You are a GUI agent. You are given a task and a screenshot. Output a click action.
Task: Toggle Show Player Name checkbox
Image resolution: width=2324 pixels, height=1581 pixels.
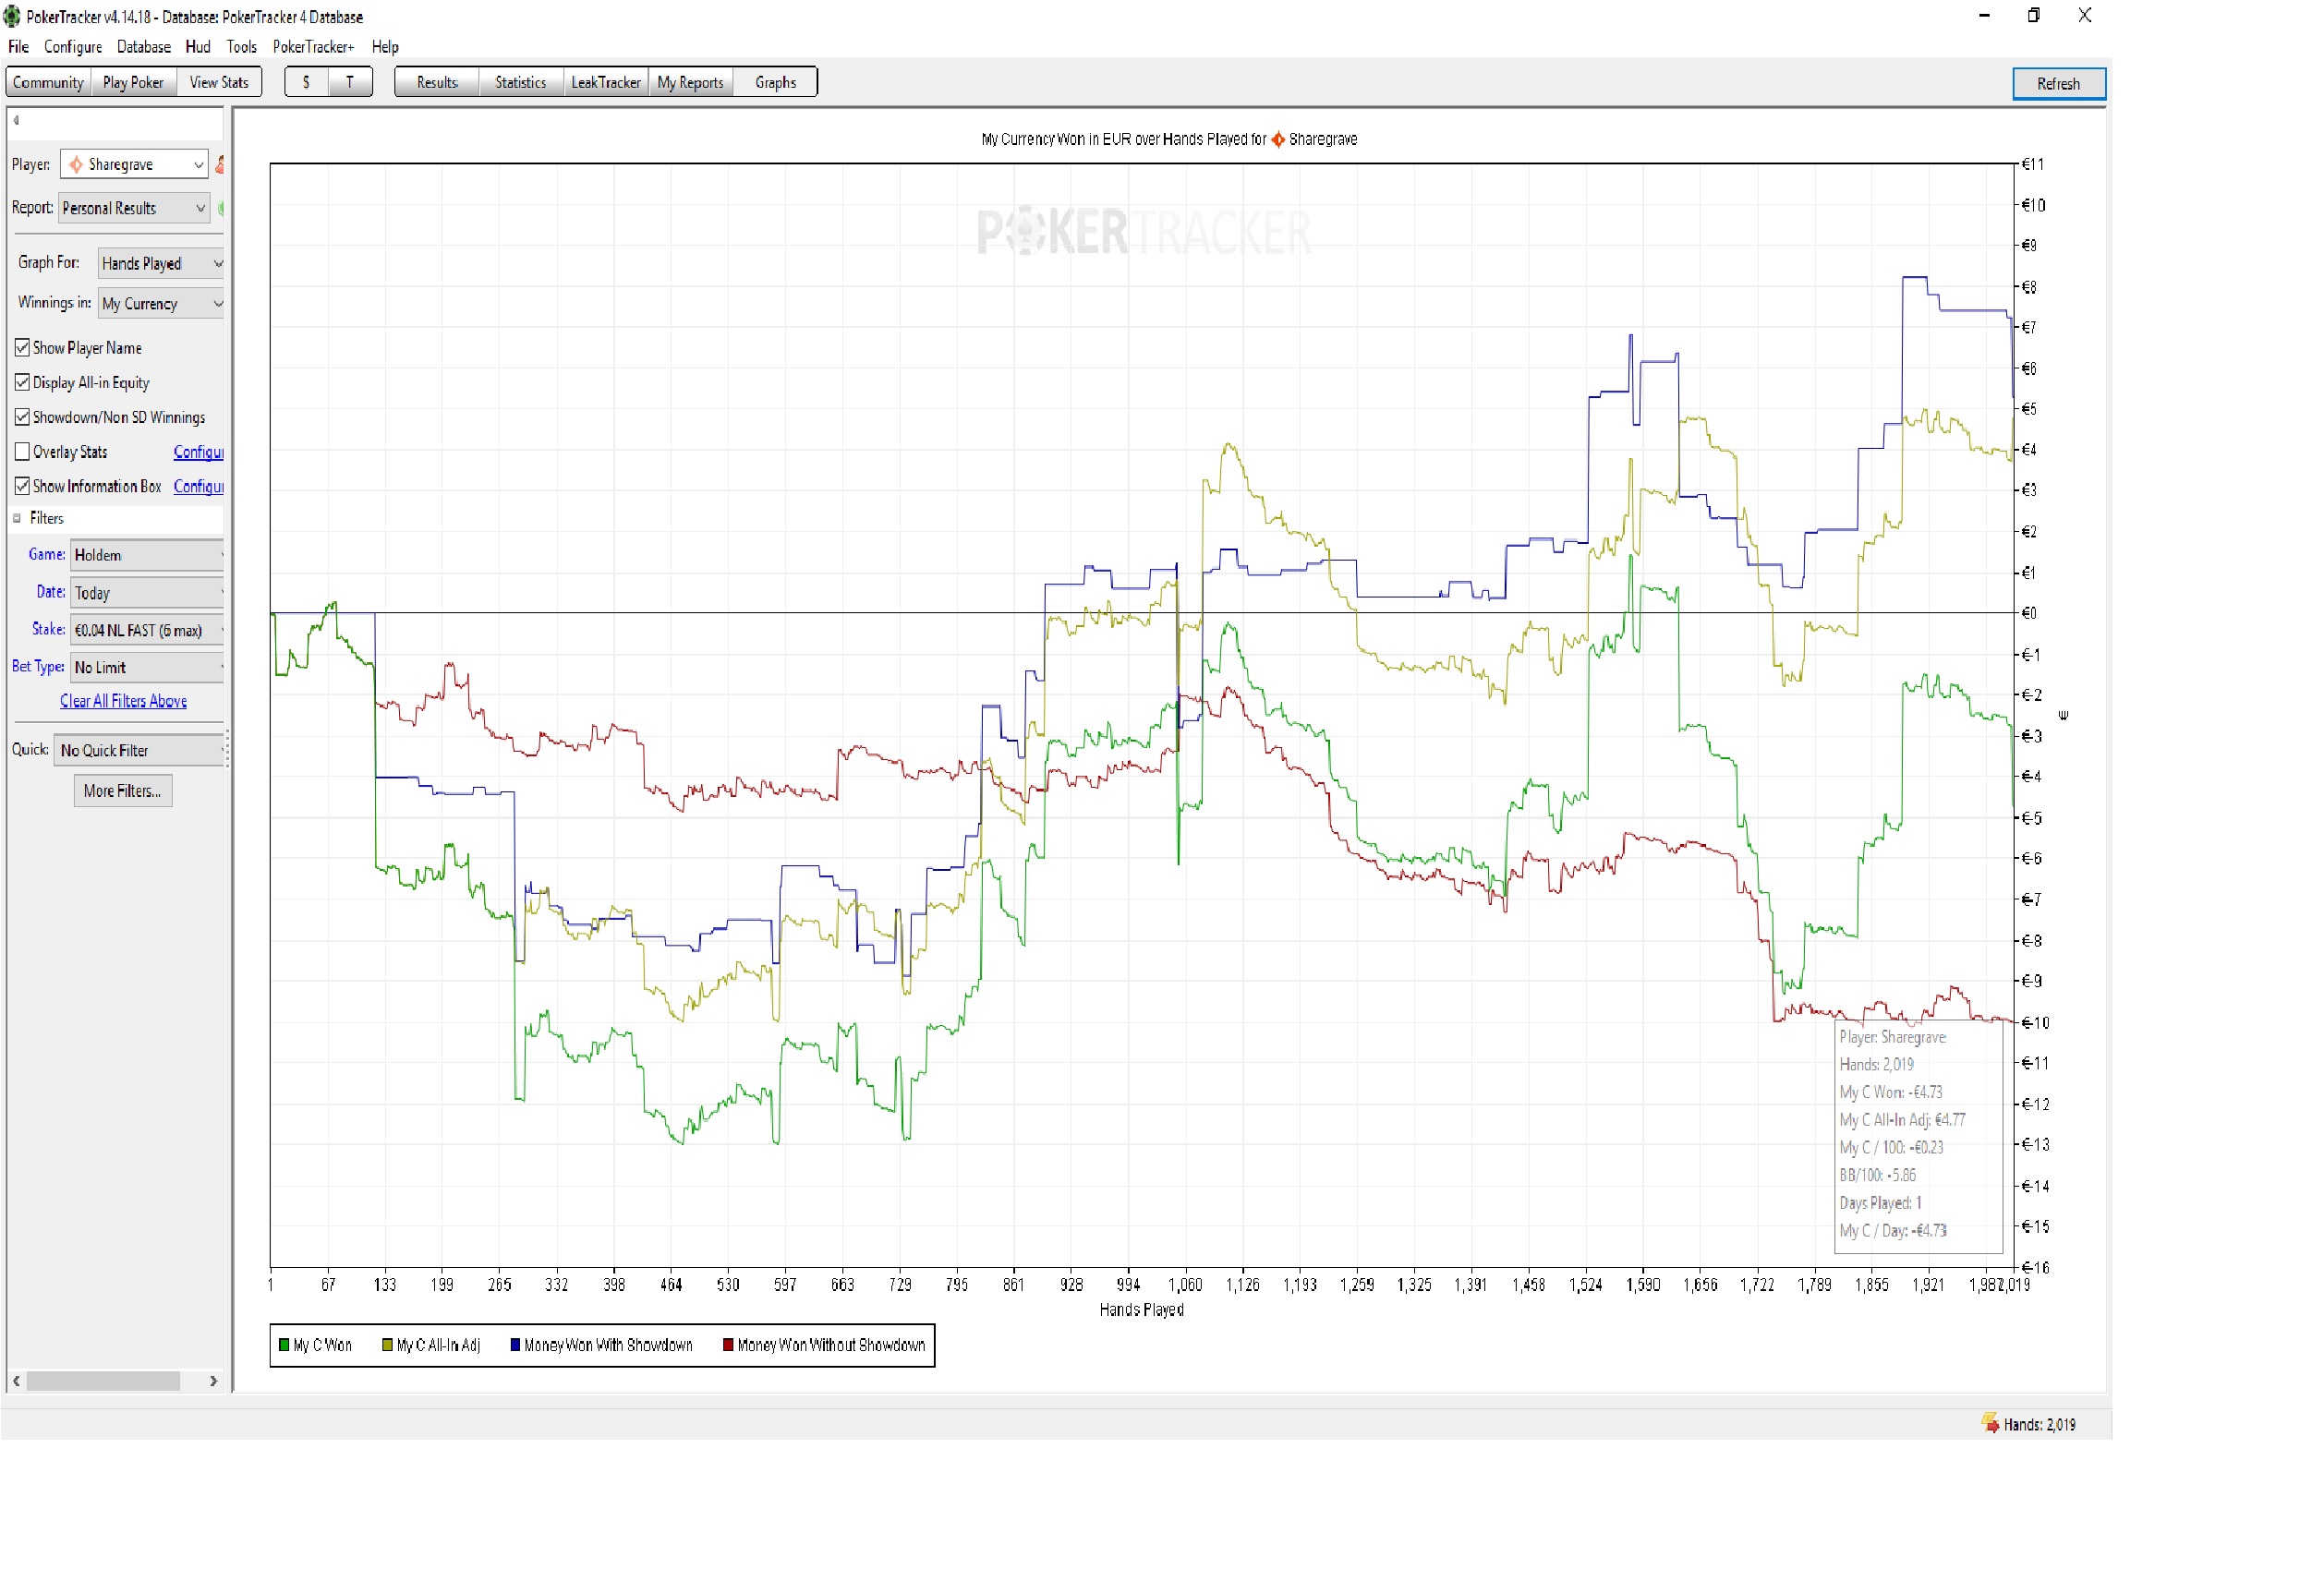click(22, 347)
